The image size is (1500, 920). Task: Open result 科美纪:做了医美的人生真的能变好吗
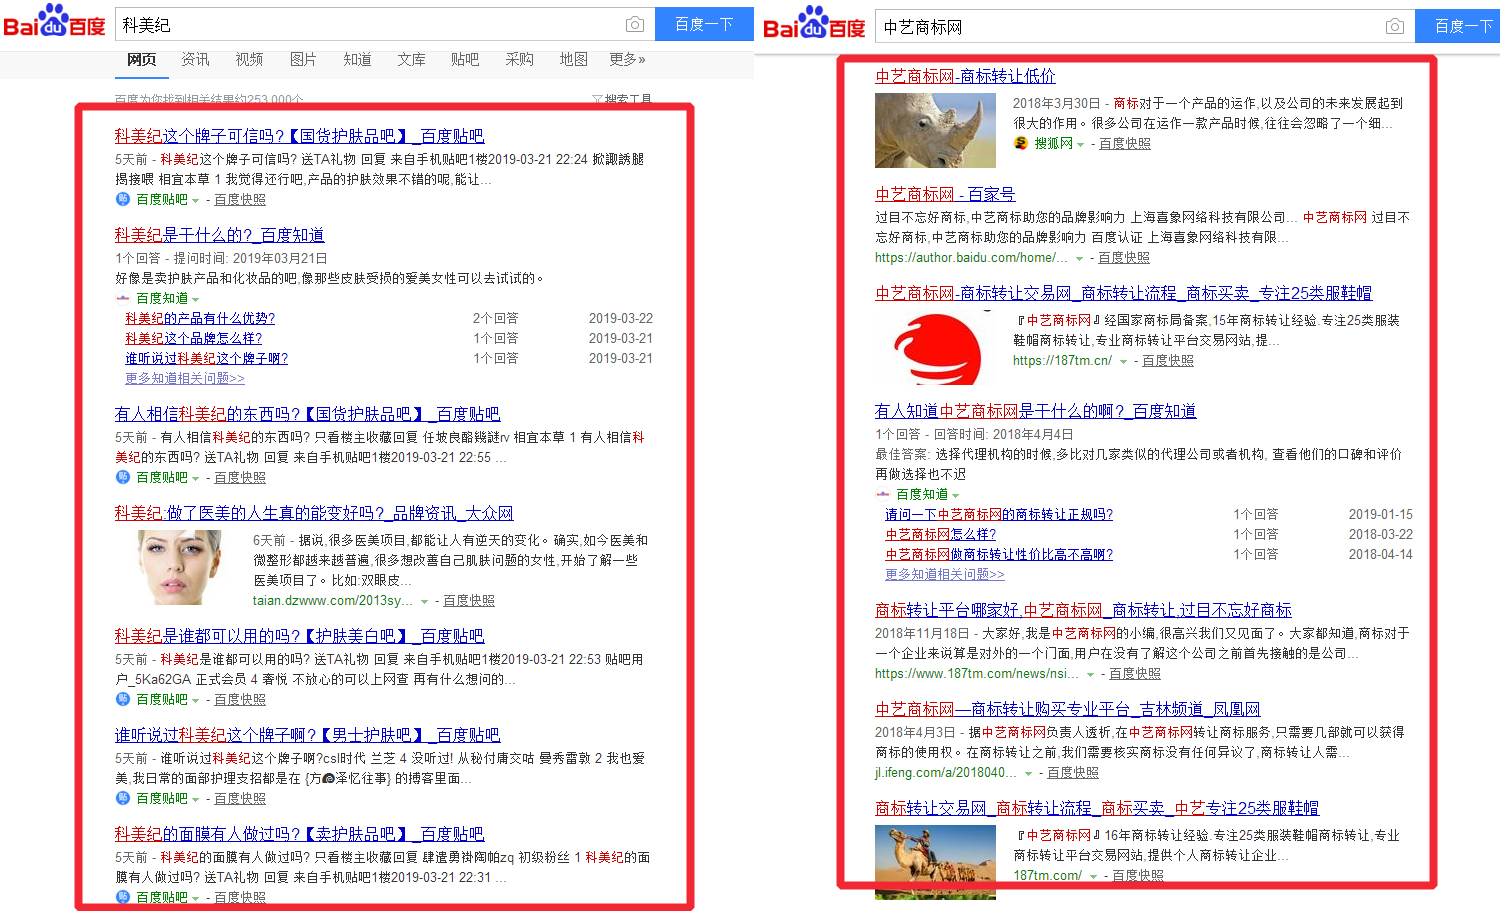click(314, 513)
